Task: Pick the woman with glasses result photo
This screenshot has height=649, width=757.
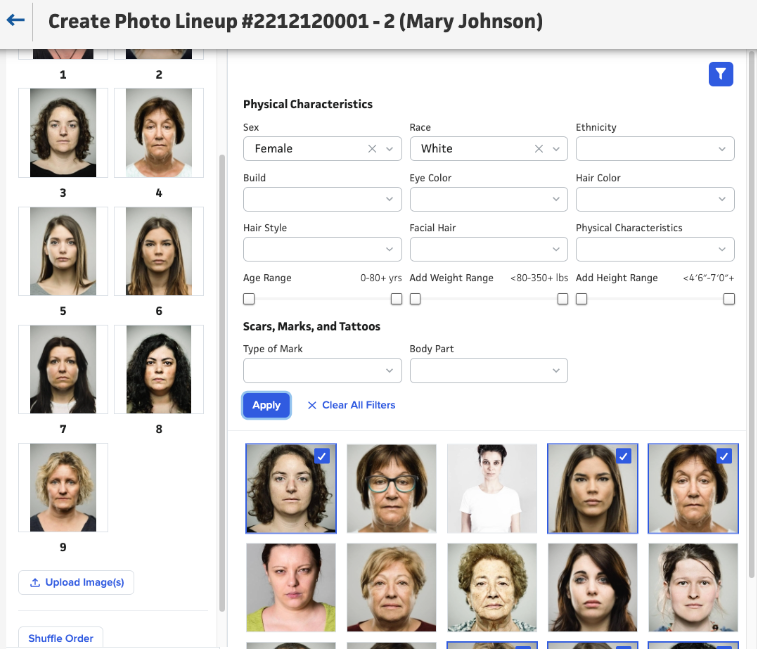Action: (392, 488)
